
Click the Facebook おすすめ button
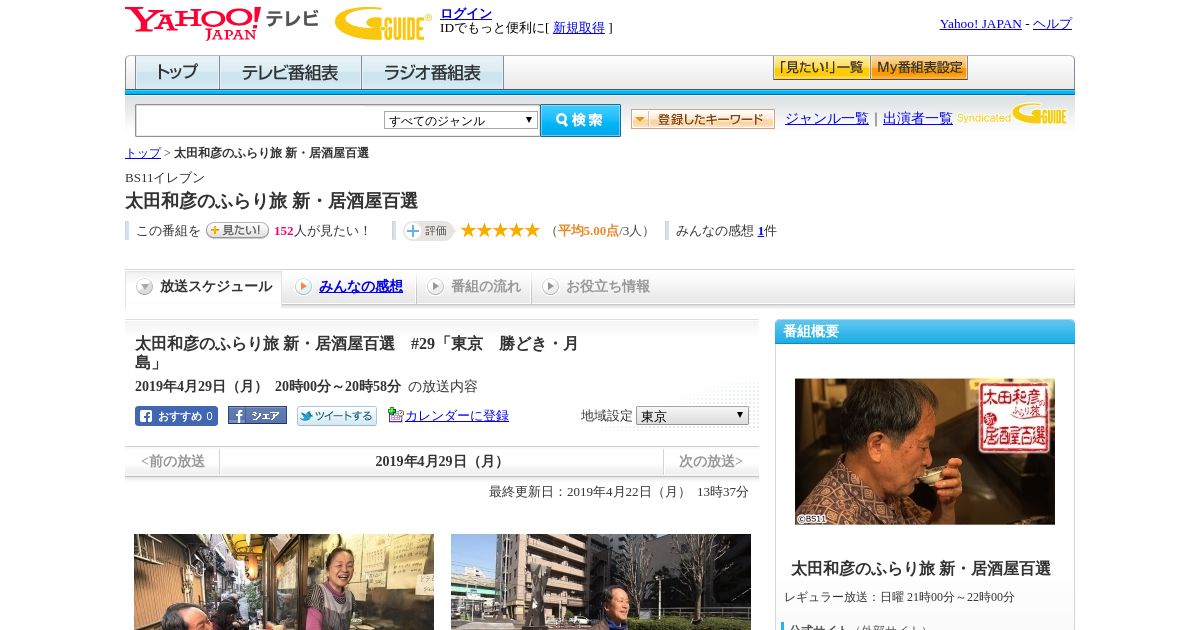tap(176, 416)
